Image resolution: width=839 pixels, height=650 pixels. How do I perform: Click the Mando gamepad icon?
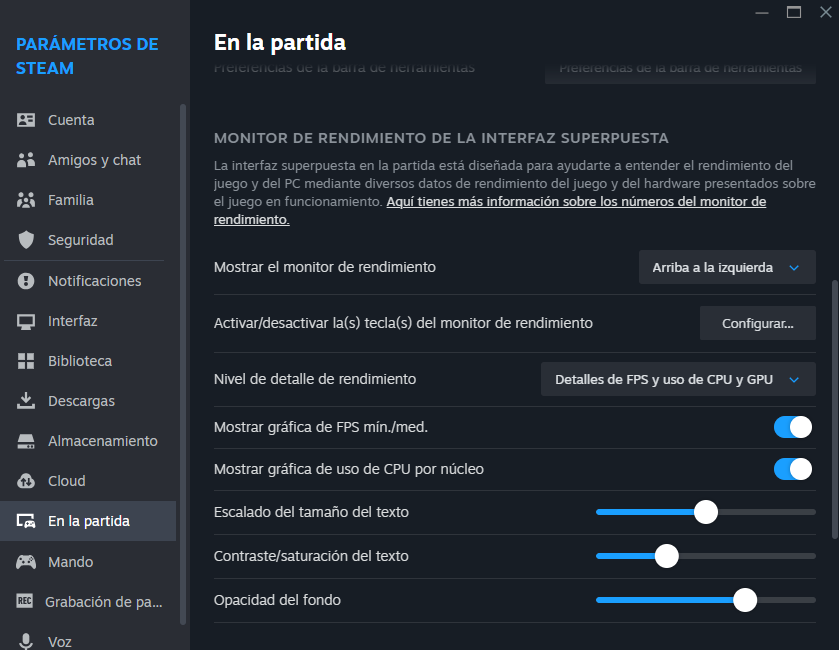click(x=26, y=562)
